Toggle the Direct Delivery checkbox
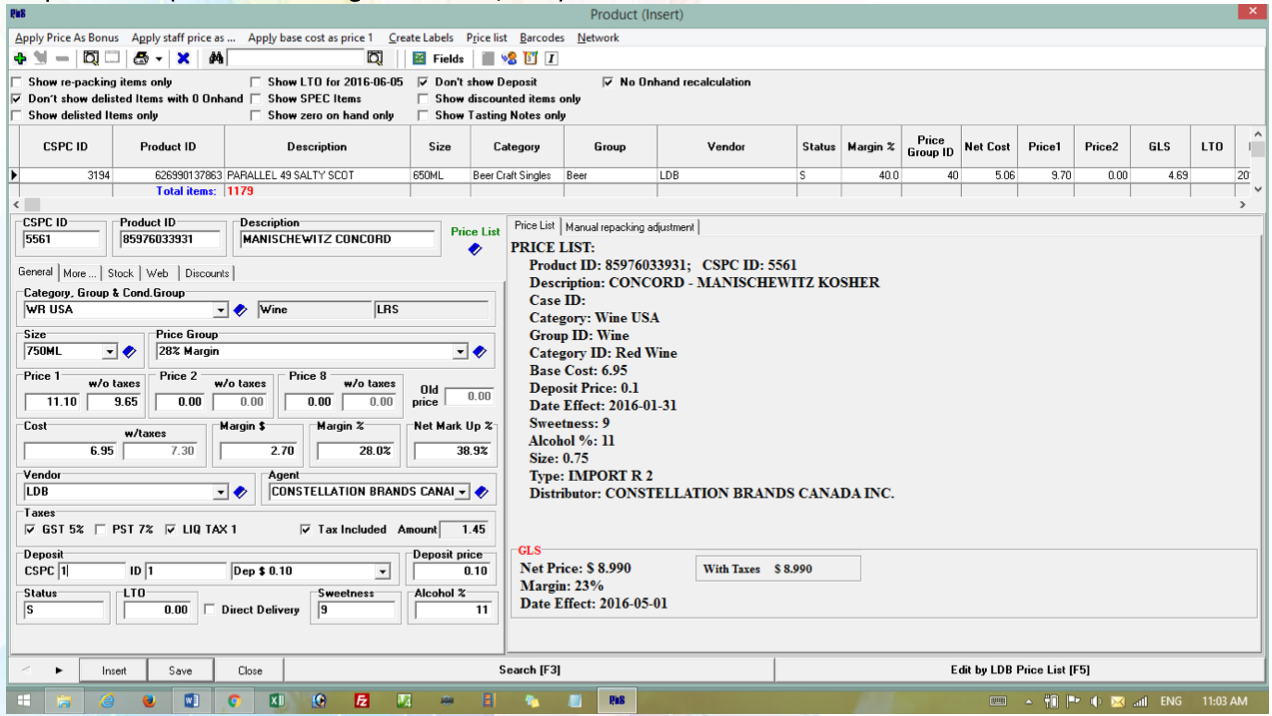Image resolution: width=1272 pixels, height=716 pixels. tap(210, 610)
